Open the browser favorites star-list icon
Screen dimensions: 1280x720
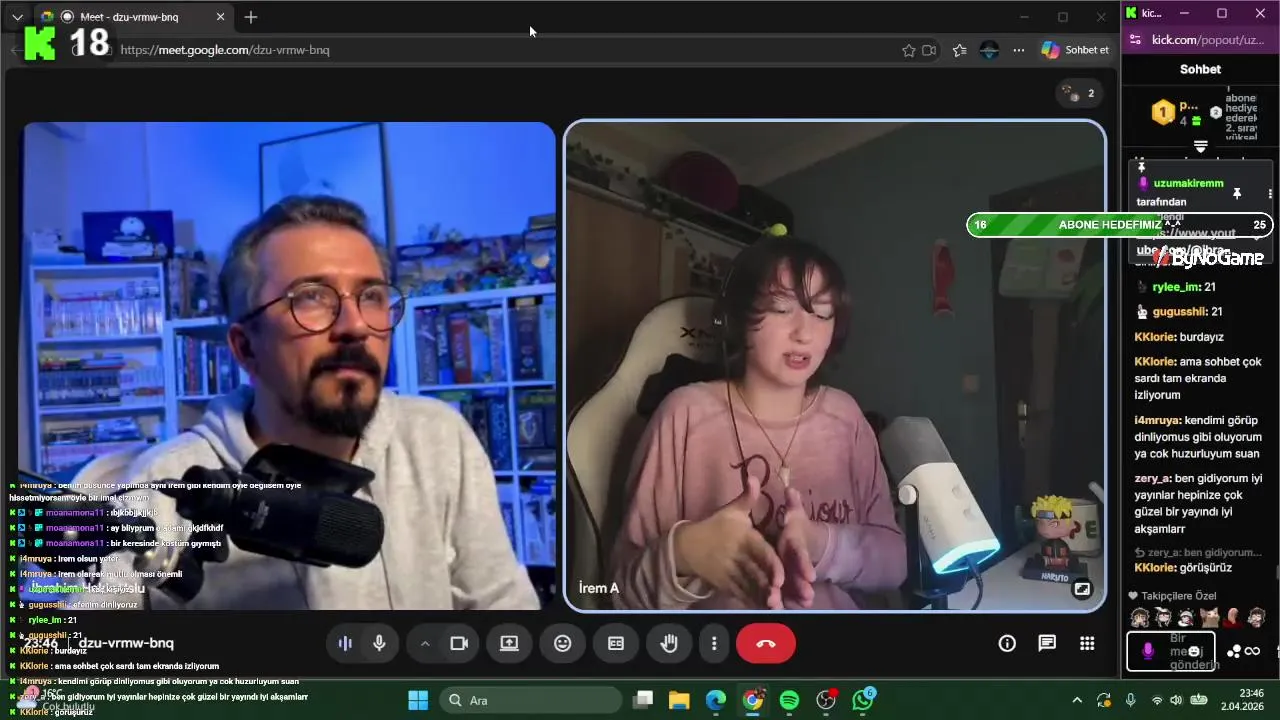pos(960,50)
